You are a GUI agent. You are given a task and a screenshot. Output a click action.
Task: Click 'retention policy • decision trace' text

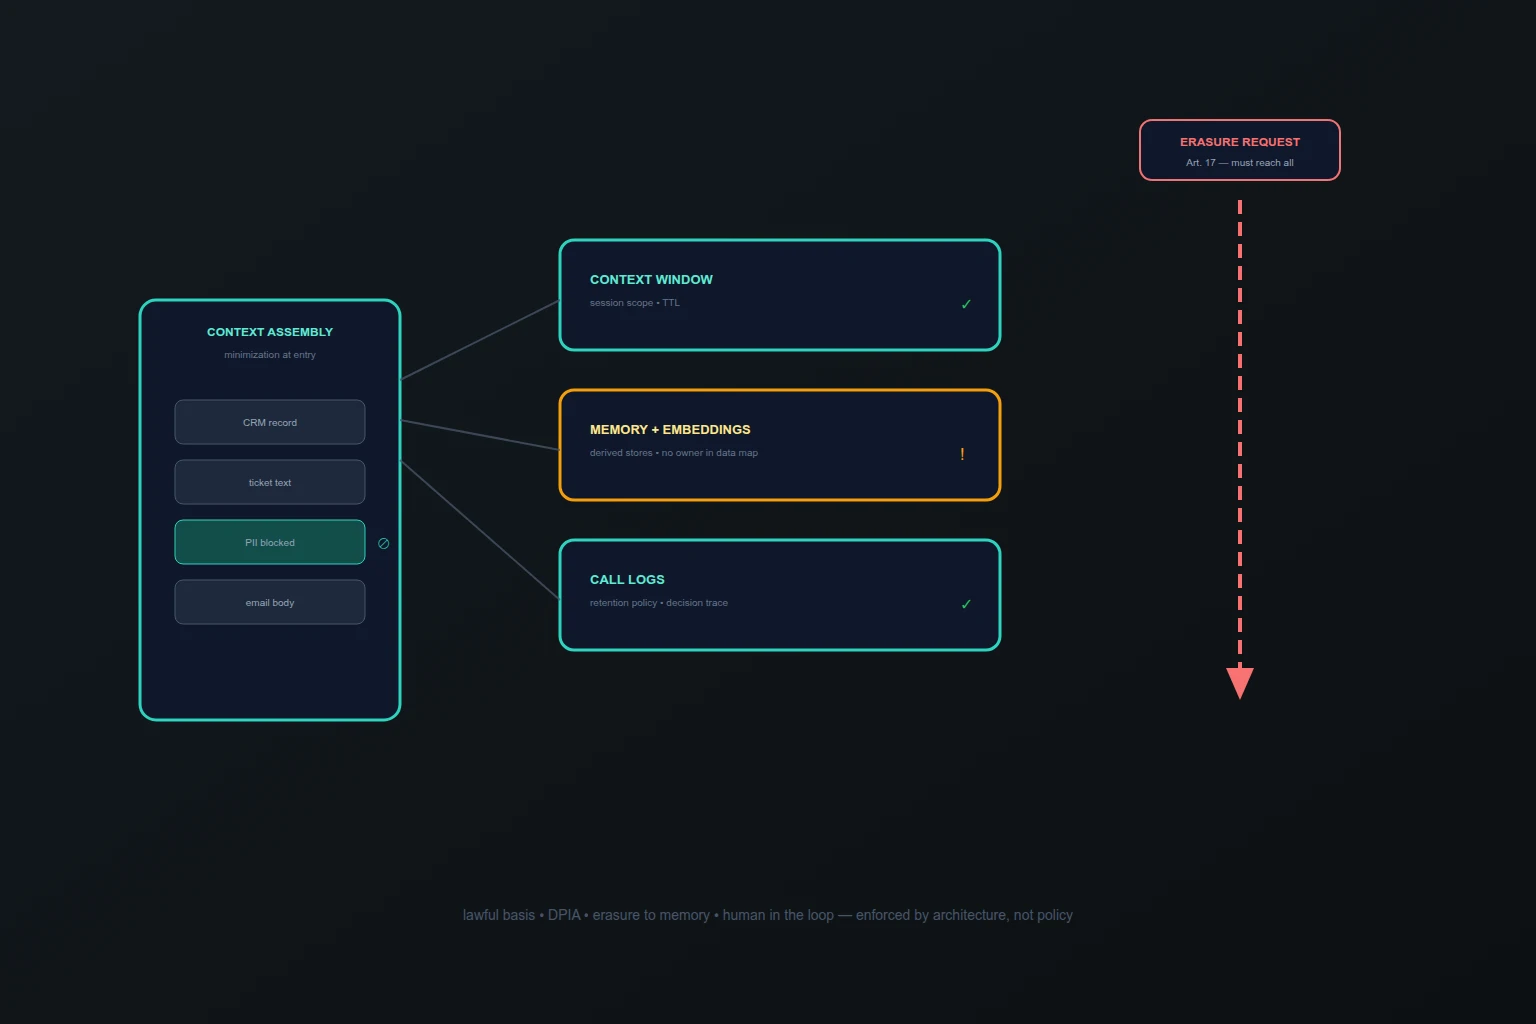coord(659,603)
